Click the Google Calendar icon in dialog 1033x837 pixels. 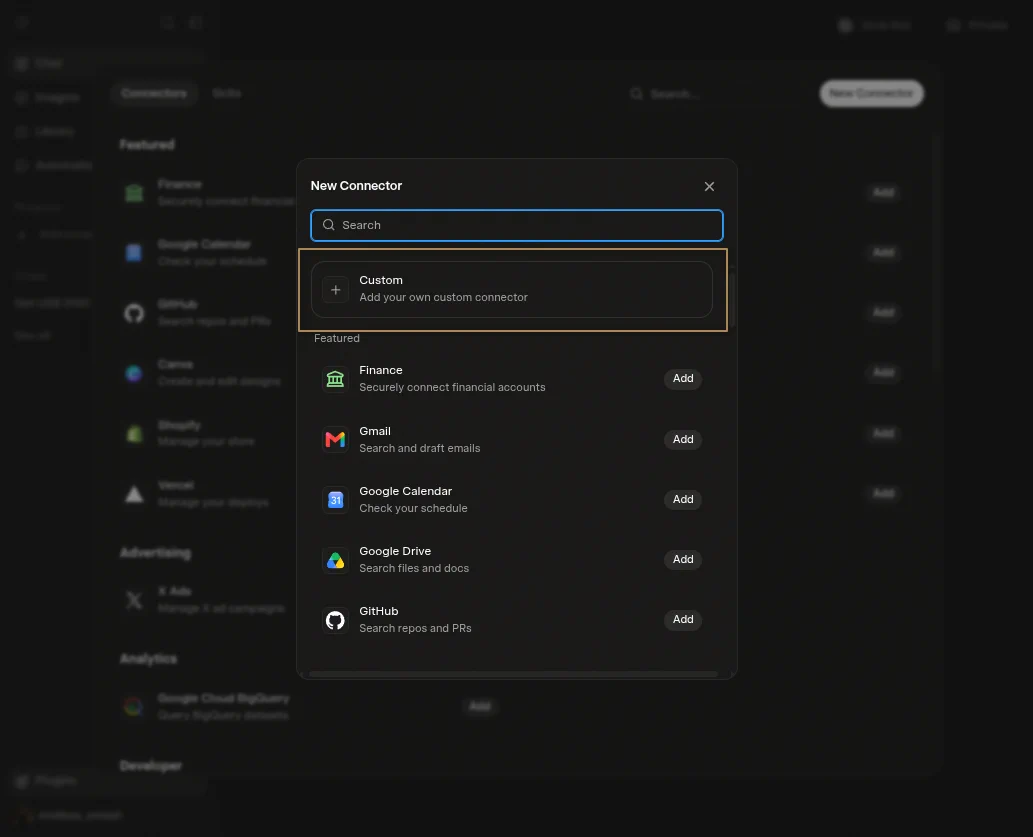(x=335, y=500)
